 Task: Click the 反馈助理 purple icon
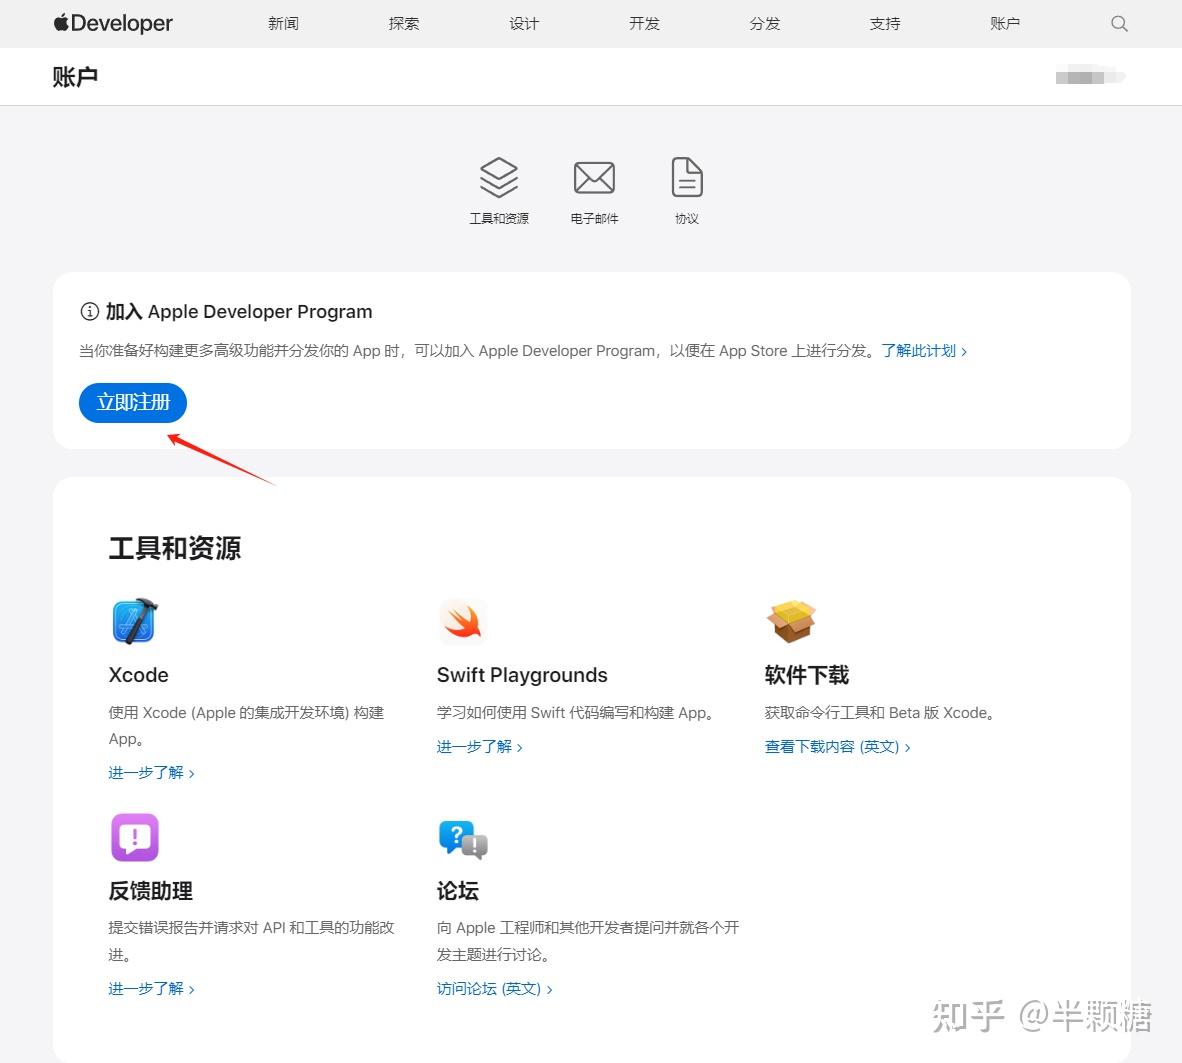pos(135,837)
